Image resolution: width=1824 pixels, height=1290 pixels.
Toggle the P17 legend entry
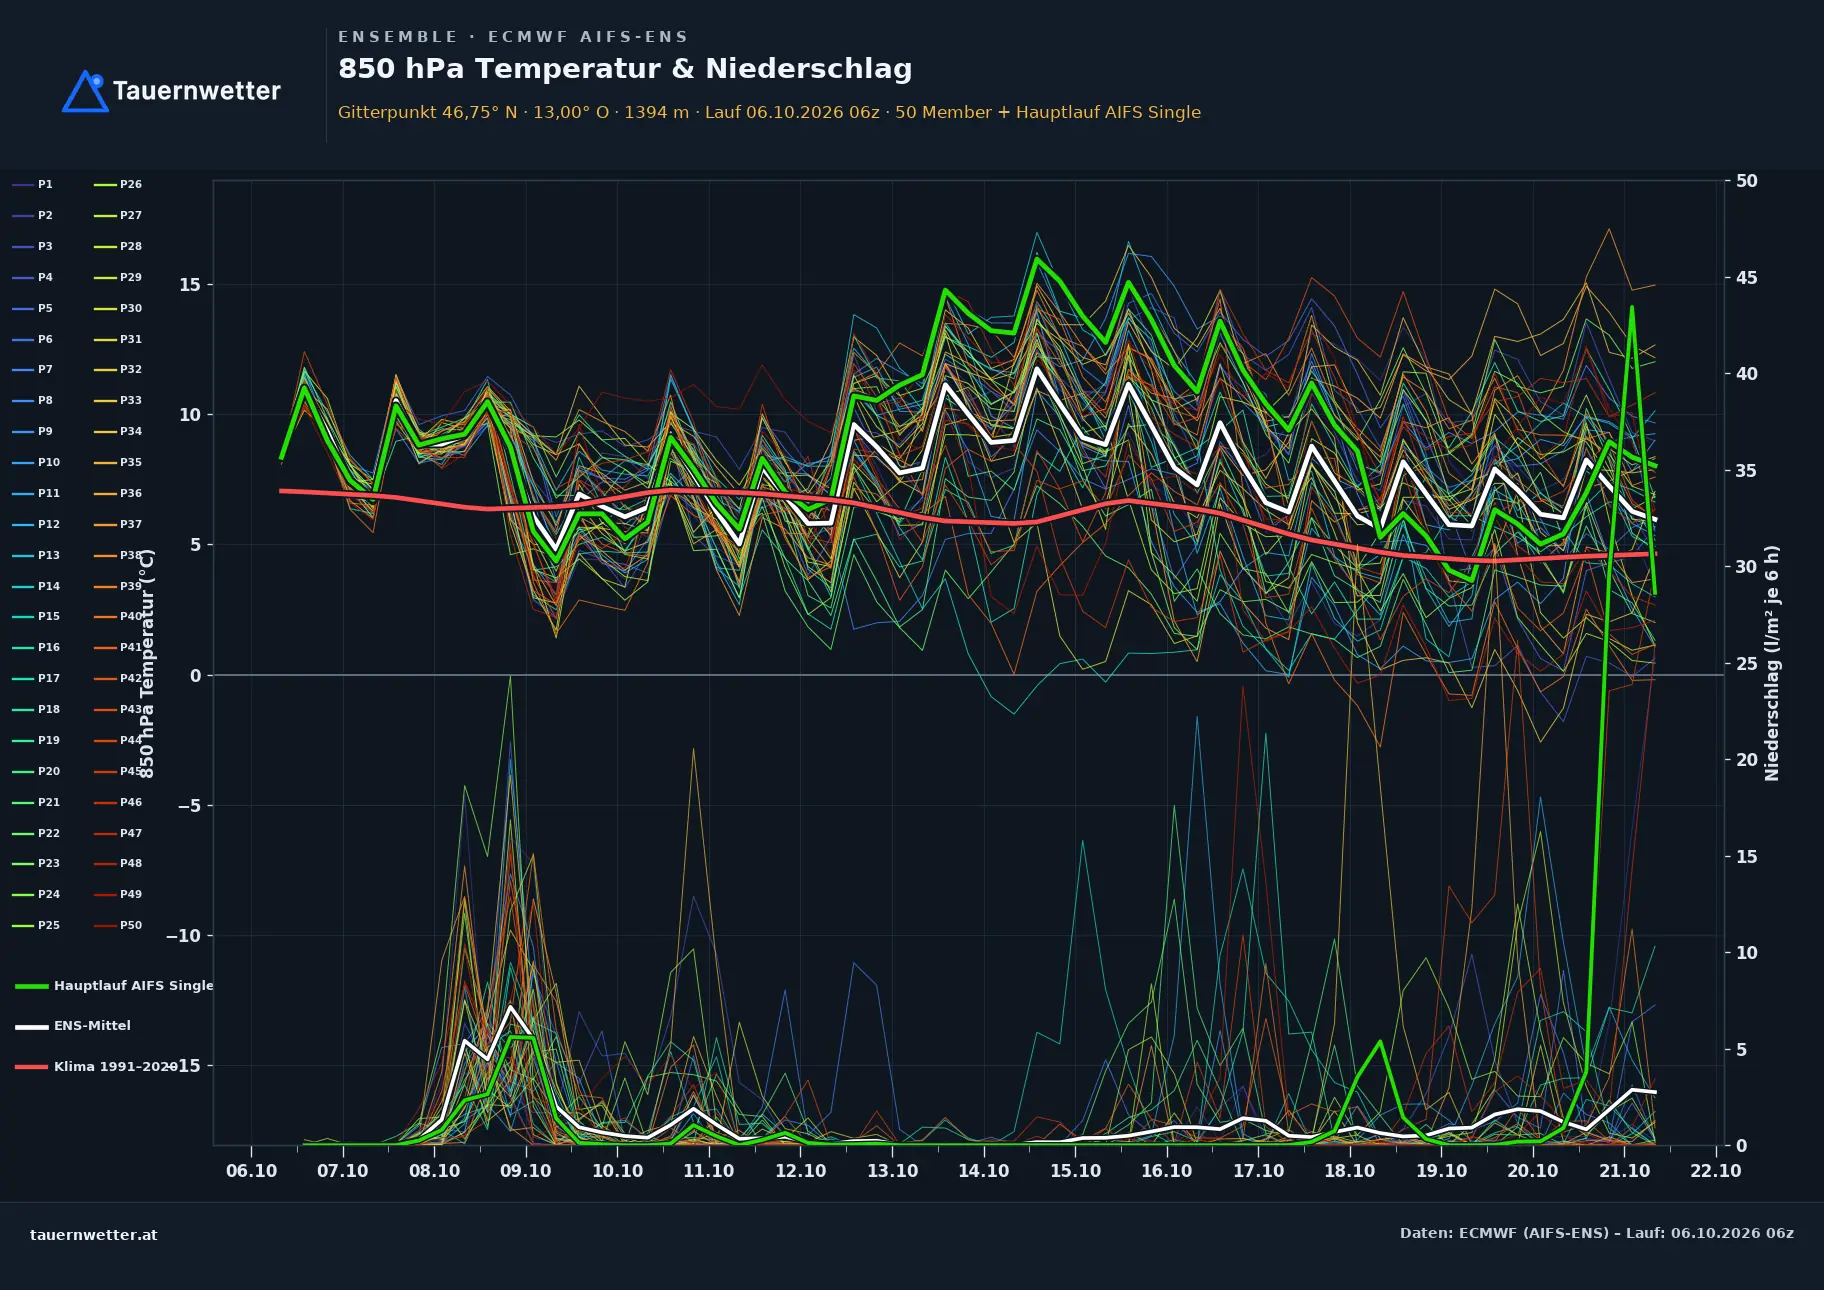point(36,678)
